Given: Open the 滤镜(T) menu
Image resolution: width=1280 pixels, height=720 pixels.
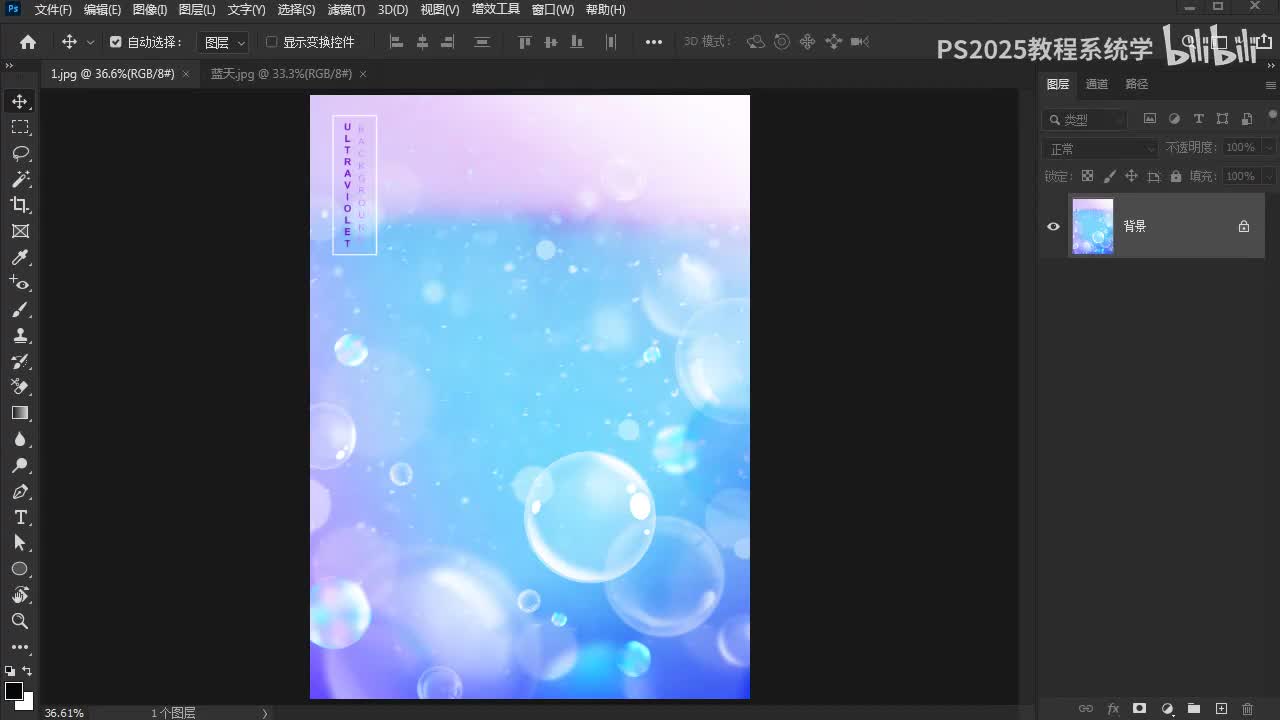Looking at the screenshot, I should 347,9.
